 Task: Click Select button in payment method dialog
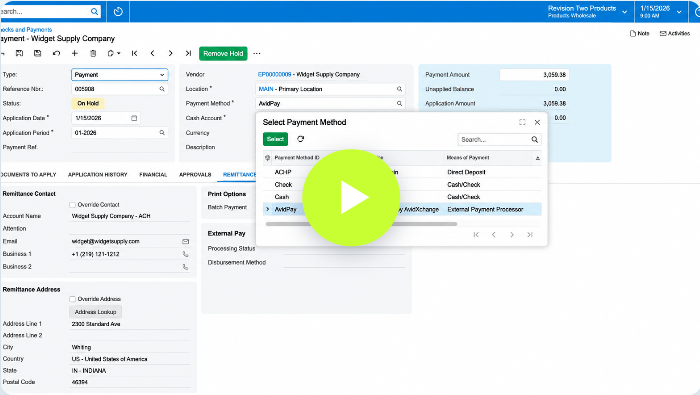tap(275, 139)
